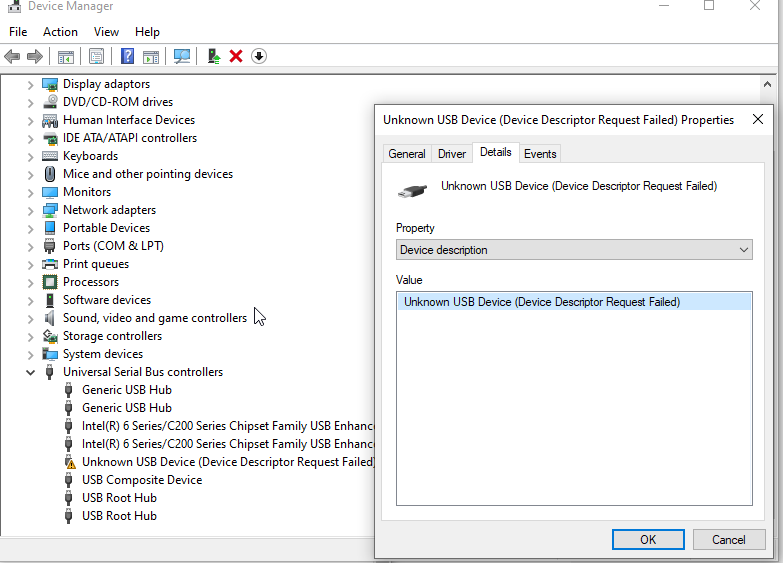The height and width of the screenshot is (563, 783).
Task: Select Unknown USB Device in the tree
Action: 229,462
